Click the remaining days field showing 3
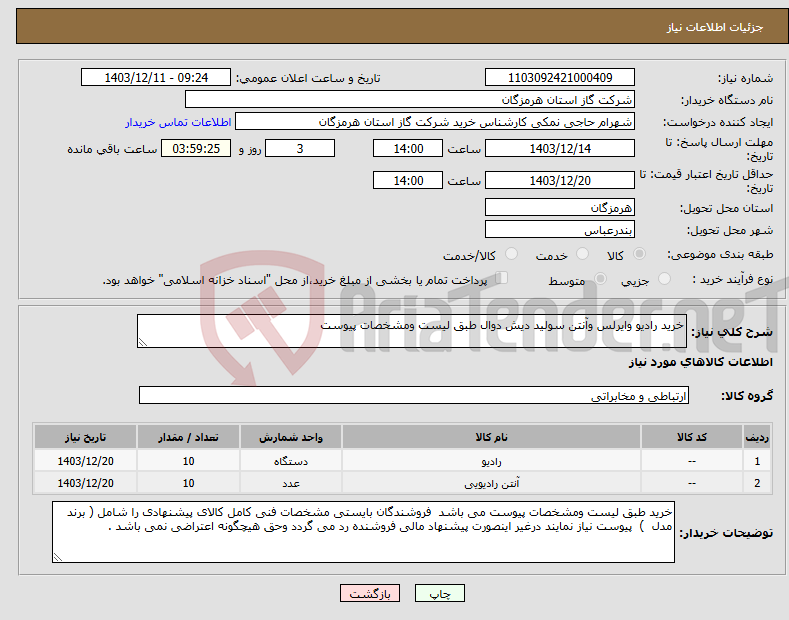The width and height of the screenshot is (789, 620). pos(300,148)
